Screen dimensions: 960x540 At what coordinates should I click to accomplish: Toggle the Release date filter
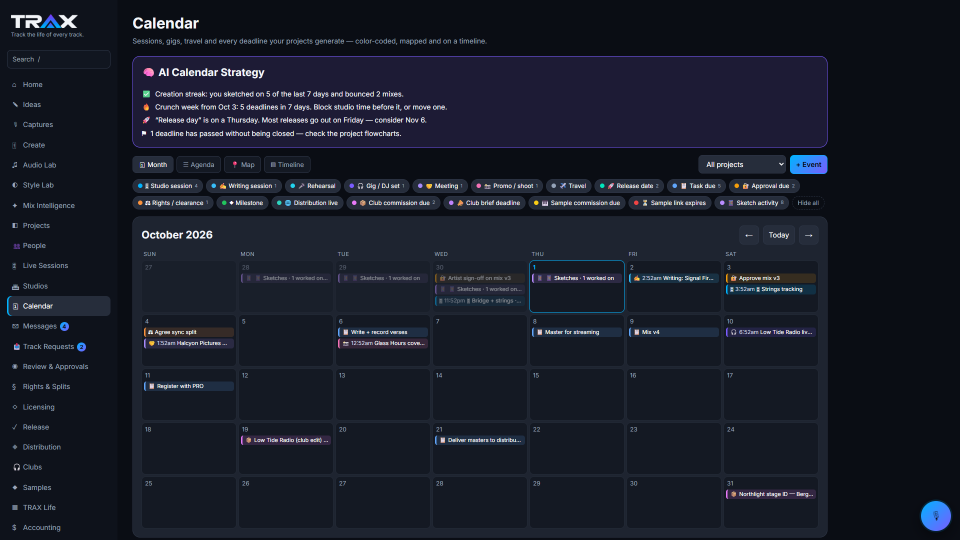(x=629, y=186)
